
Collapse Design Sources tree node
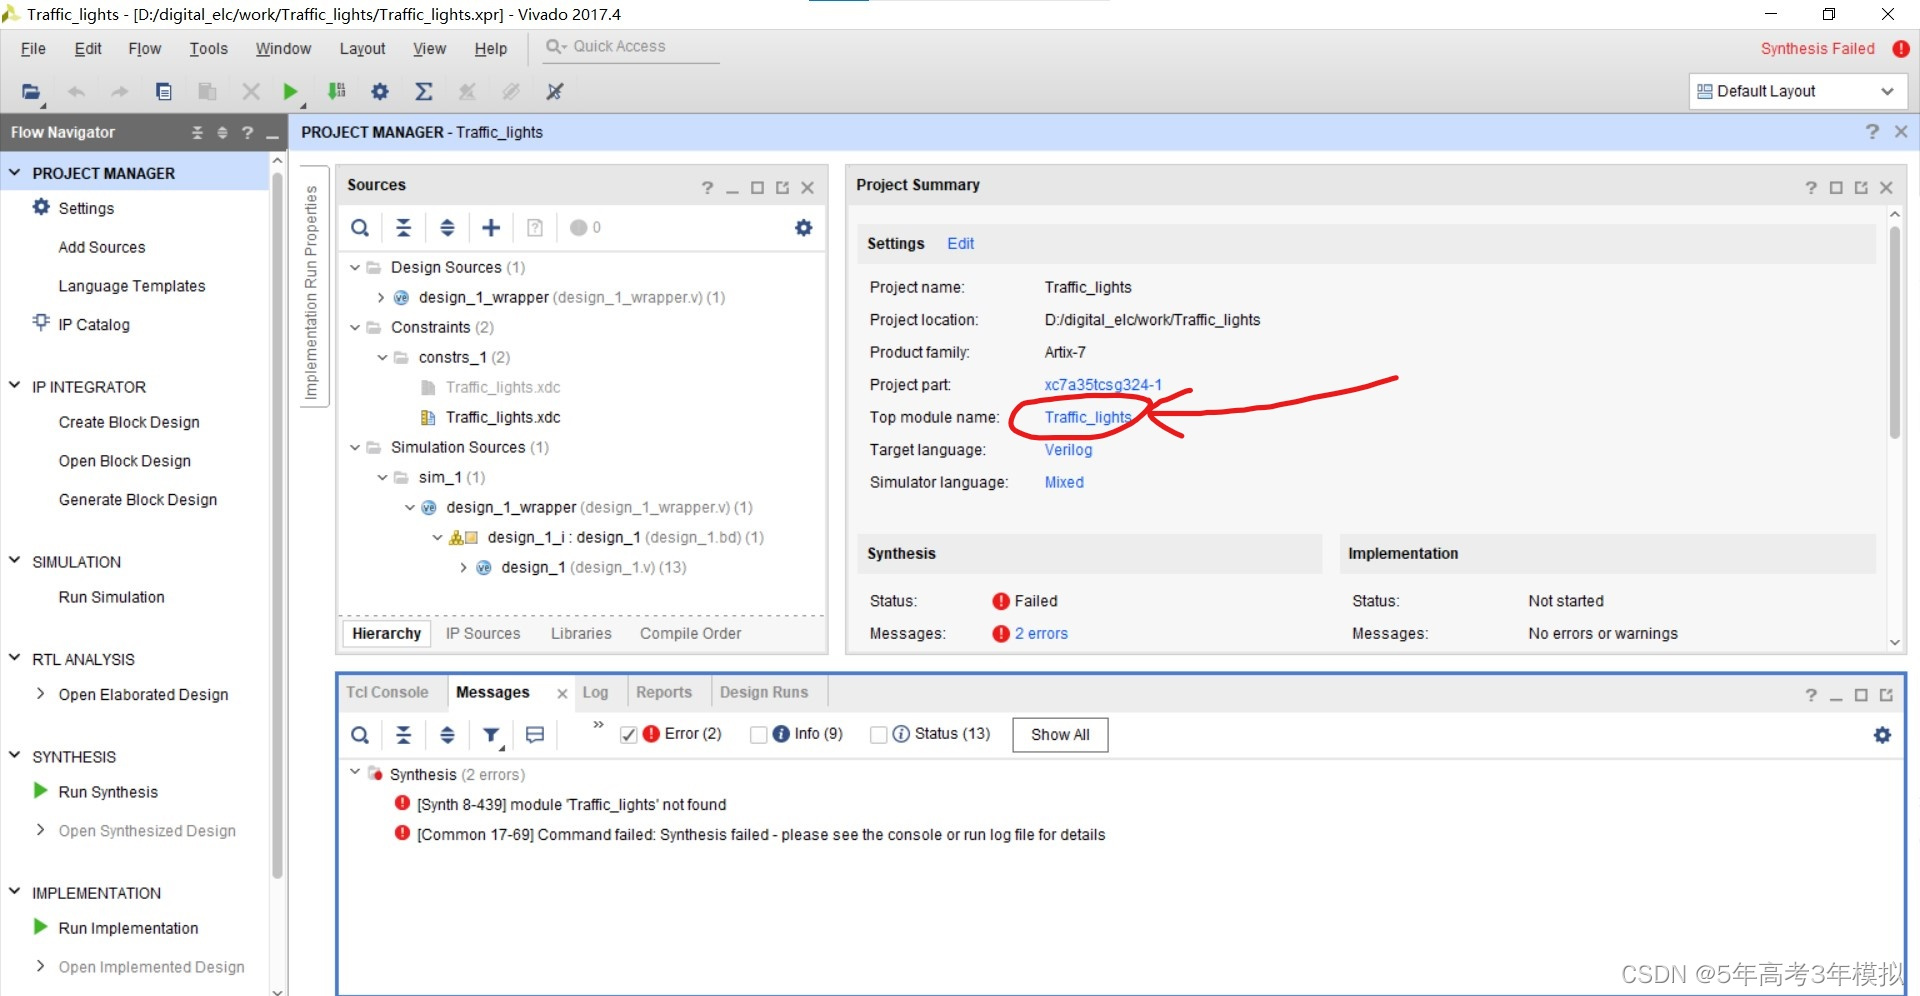tap(355, 268)
